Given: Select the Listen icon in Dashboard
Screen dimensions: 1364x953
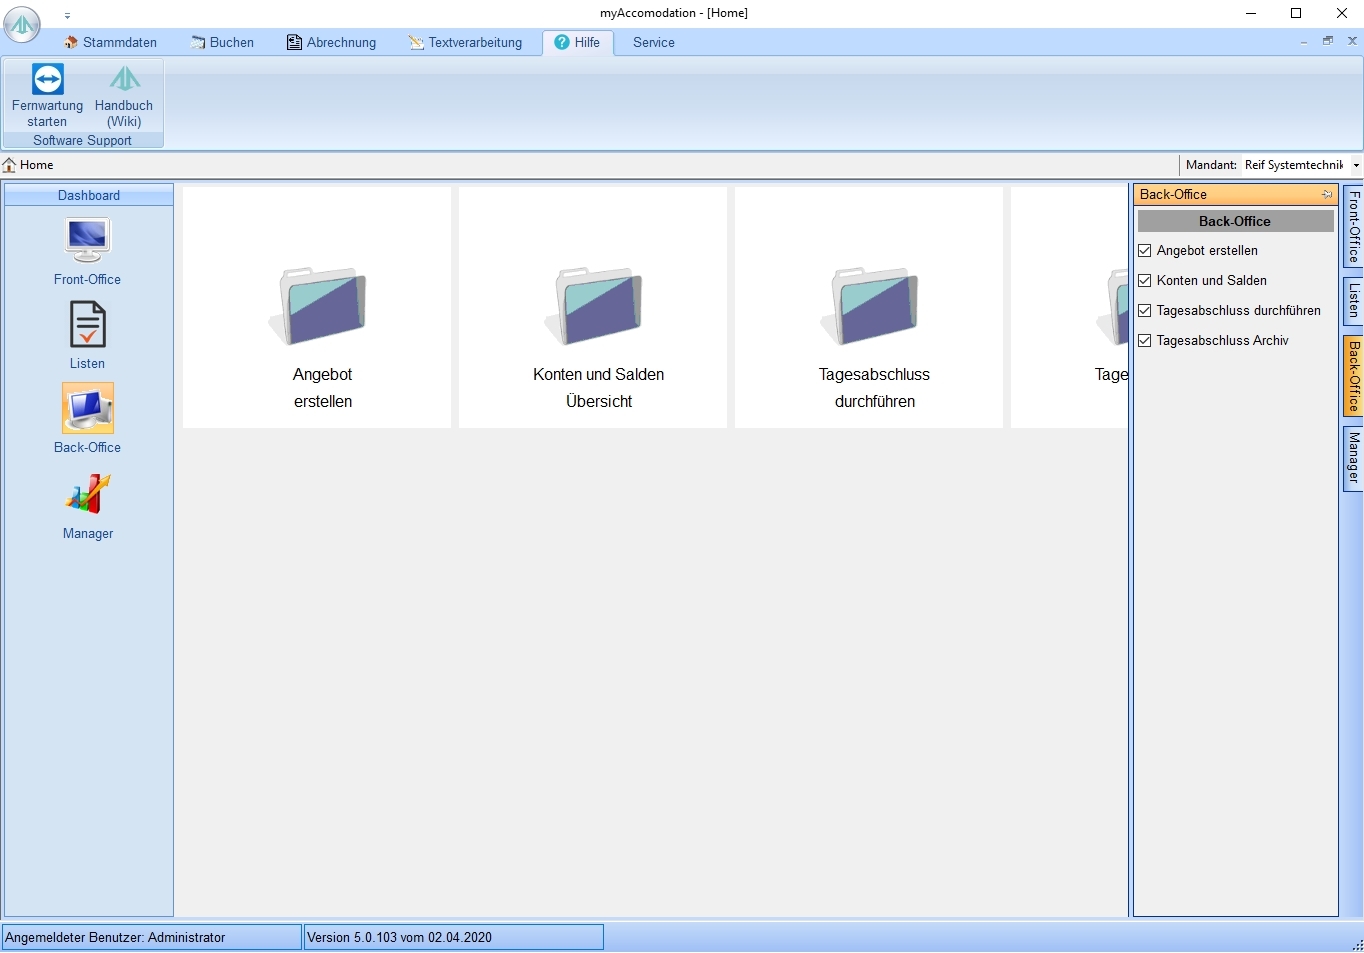Looking at the screenshot, I should [87, 326].
